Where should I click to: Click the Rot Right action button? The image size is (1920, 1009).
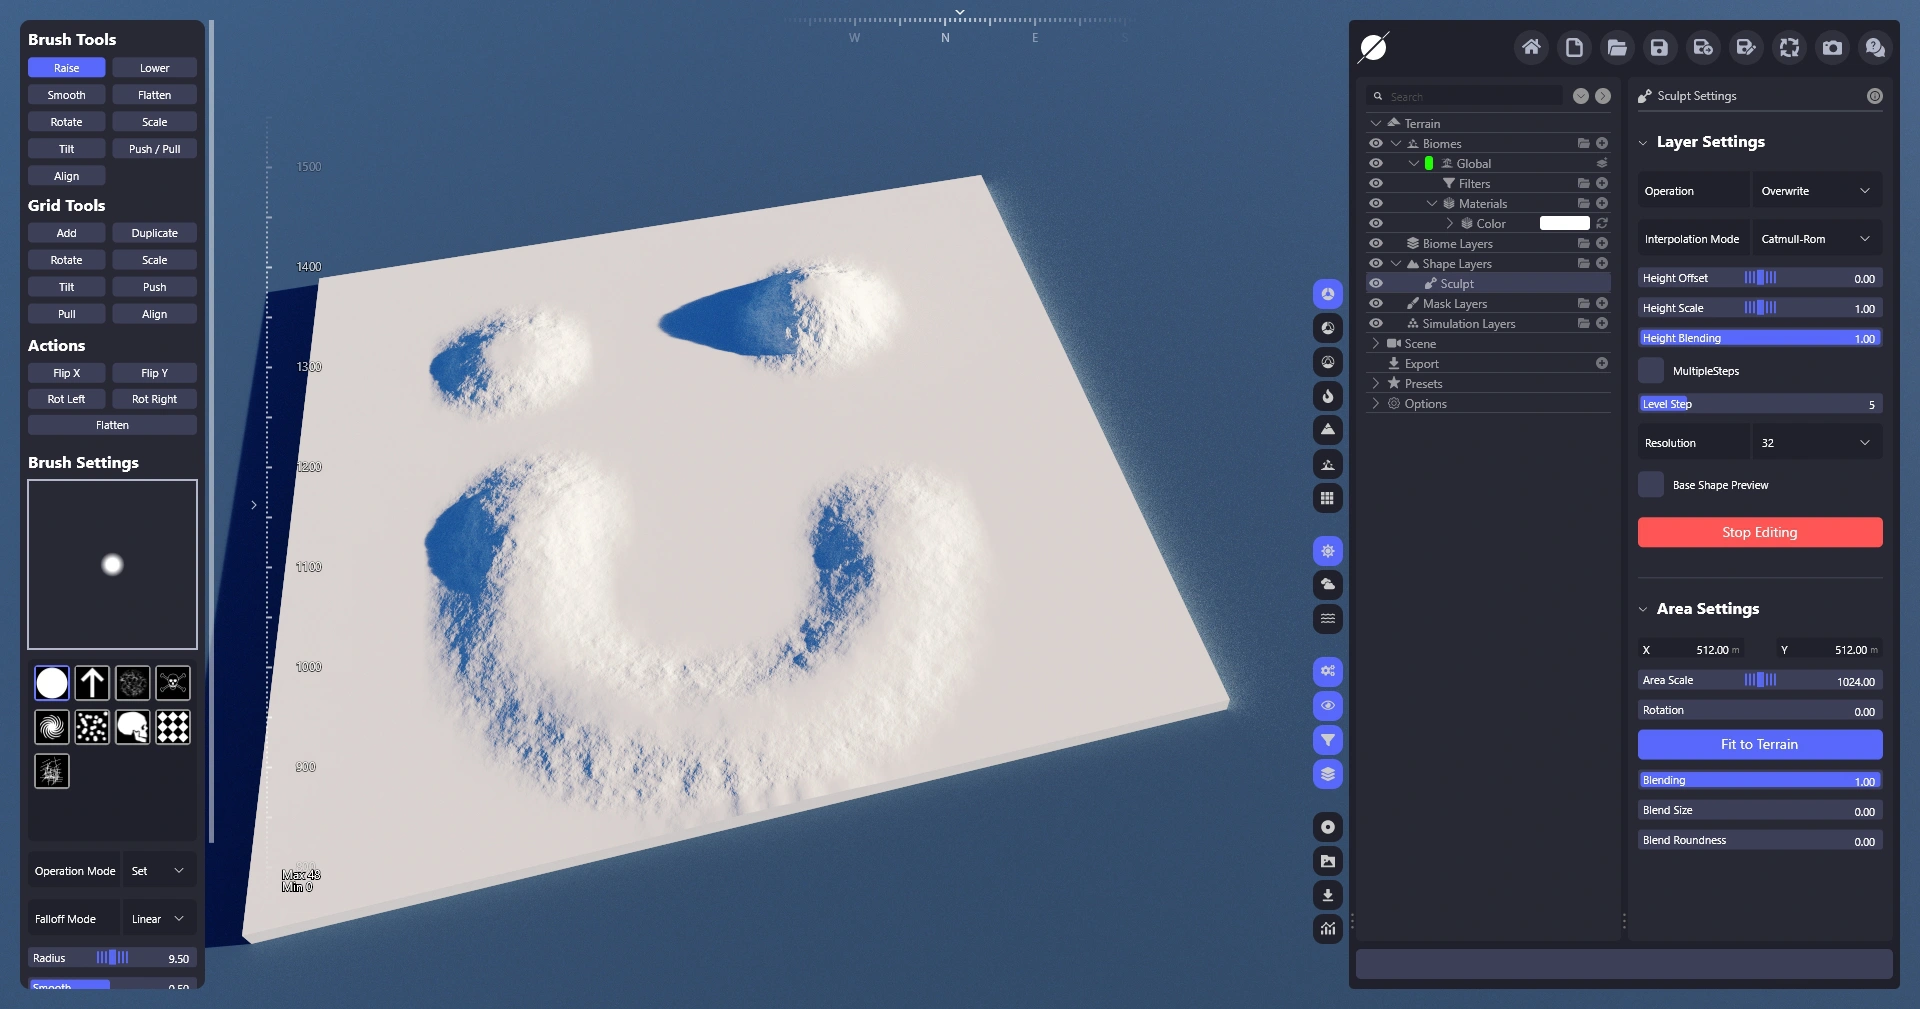tap(154, 399)
